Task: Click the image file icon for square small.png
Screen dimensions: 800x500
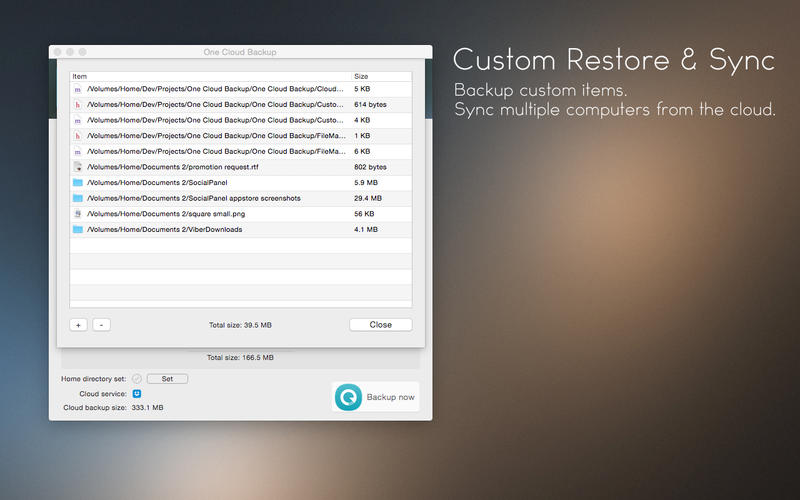Action: tap(78, 214)
